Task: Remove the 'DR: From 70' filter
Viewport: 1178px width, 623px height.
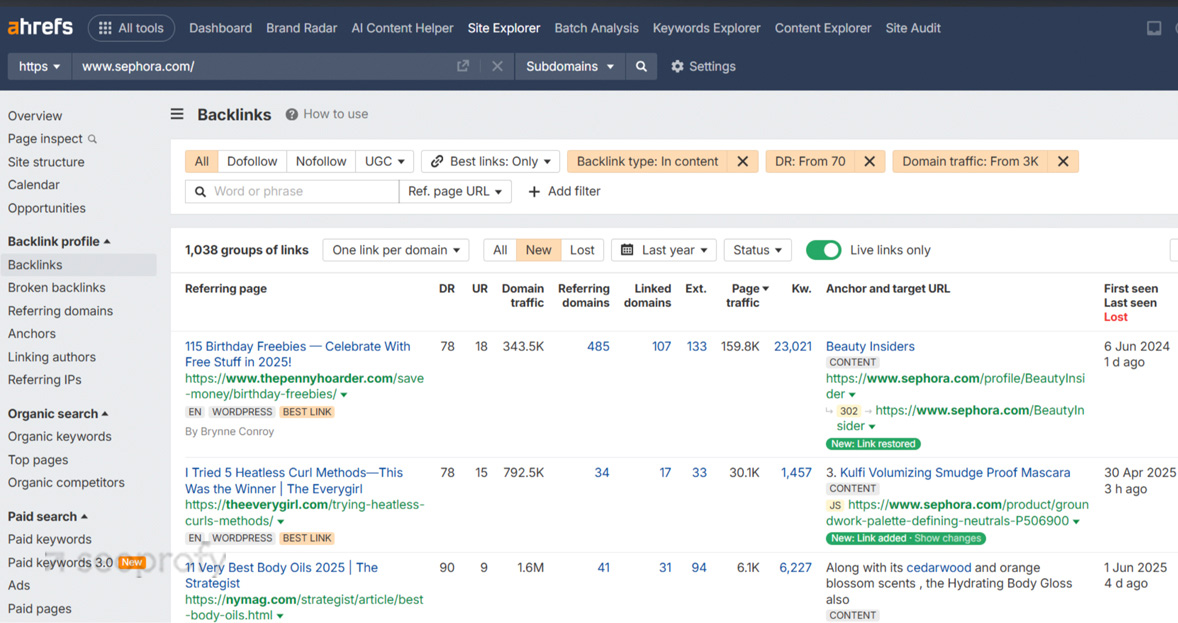Action: pos(869,161)
